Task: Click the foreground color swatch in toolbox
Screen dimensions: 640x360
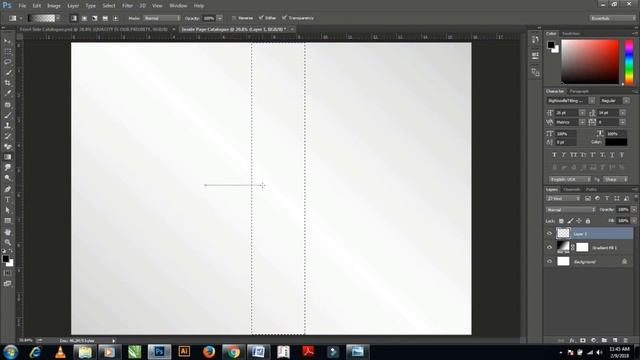Action: (5, 258)
